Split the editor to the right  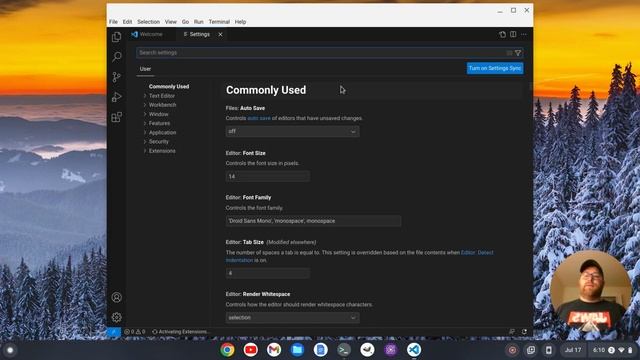513,34
